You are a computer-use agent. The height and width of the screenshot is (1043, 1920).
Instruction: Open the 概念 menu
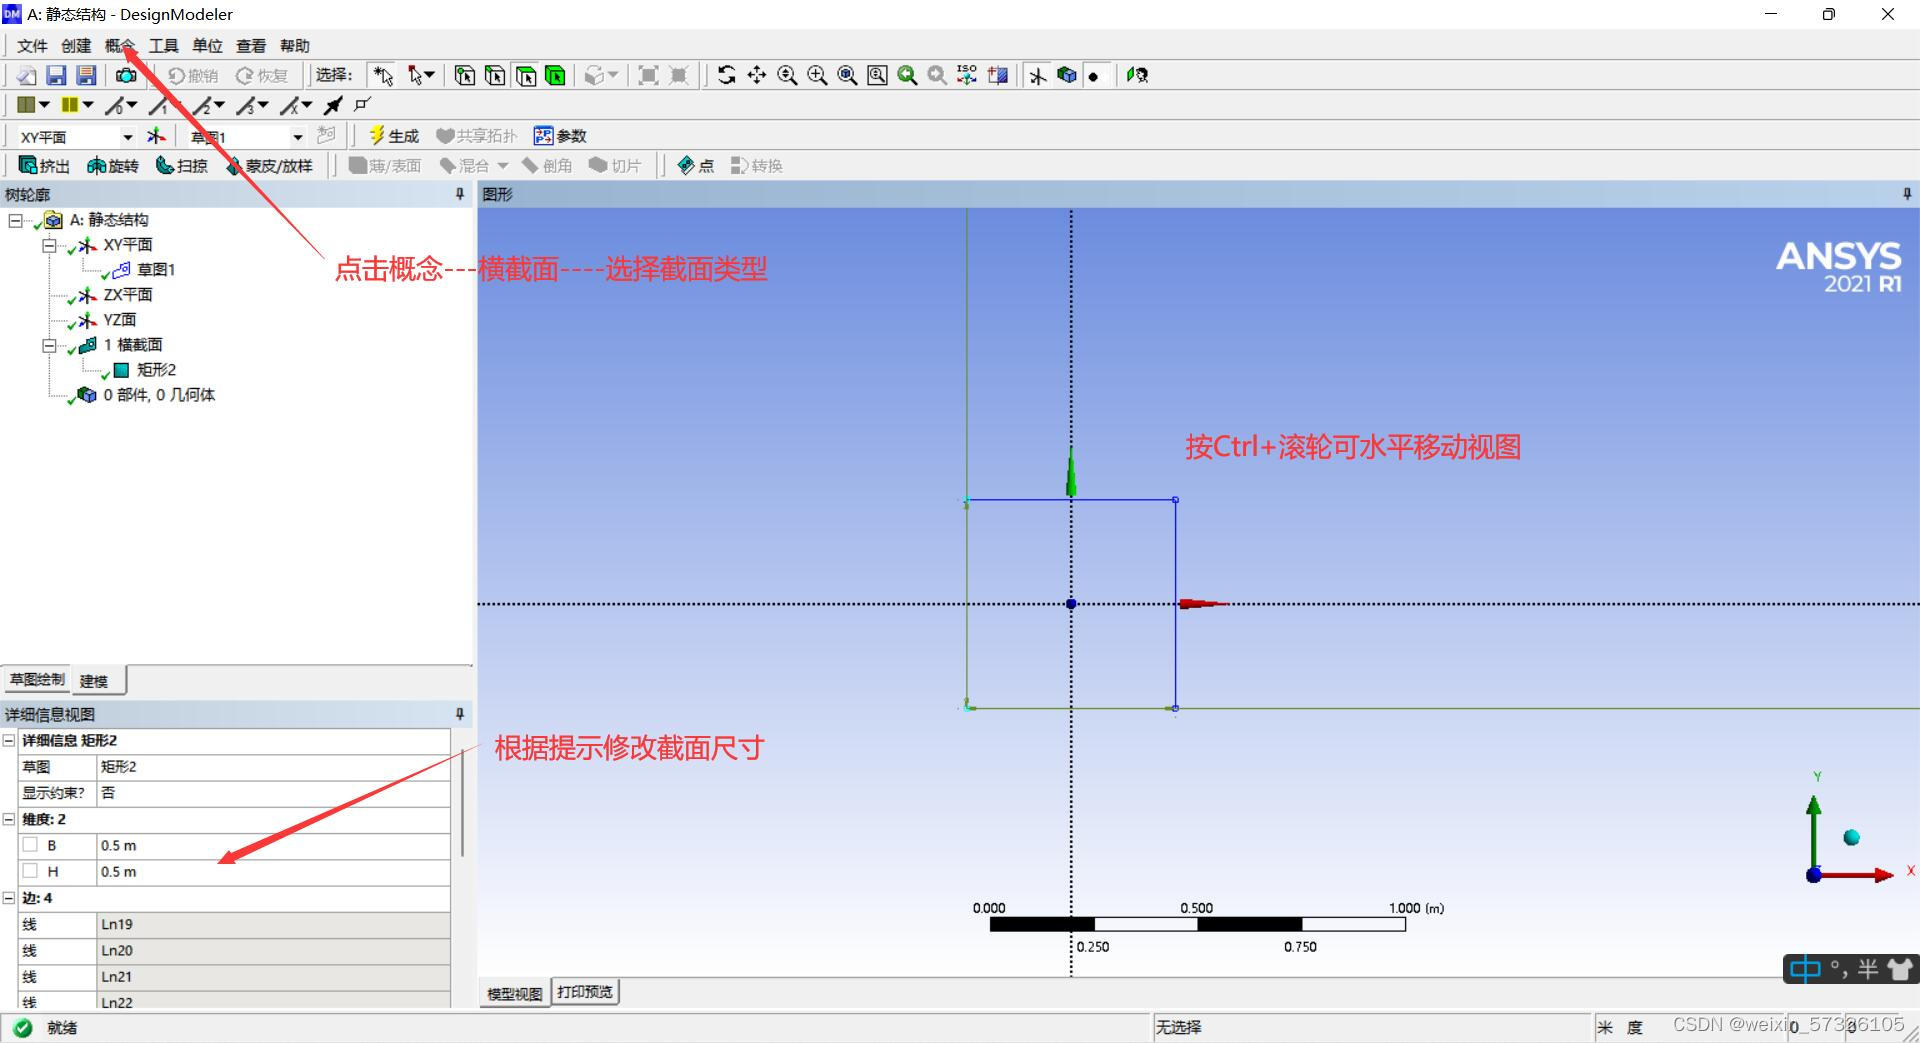click(119, 46)
